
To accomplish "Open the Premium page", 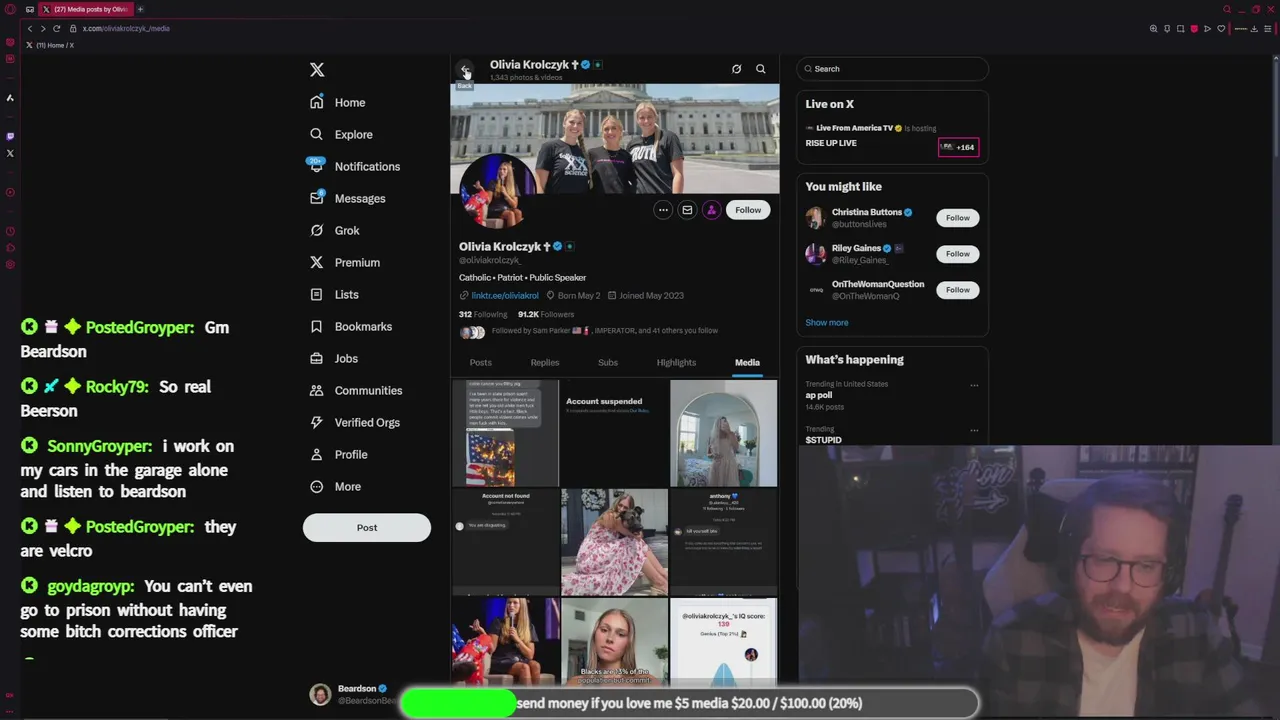I will coord(344,262).
